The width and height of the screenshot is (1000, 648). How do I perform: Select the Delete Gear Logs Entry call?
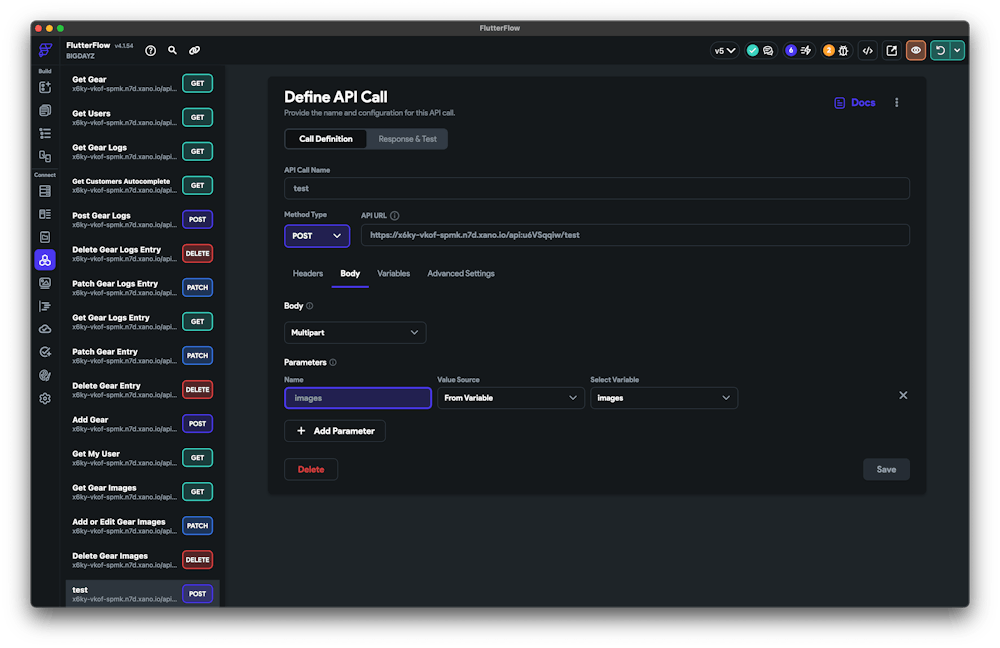click(x=142, y=254)
